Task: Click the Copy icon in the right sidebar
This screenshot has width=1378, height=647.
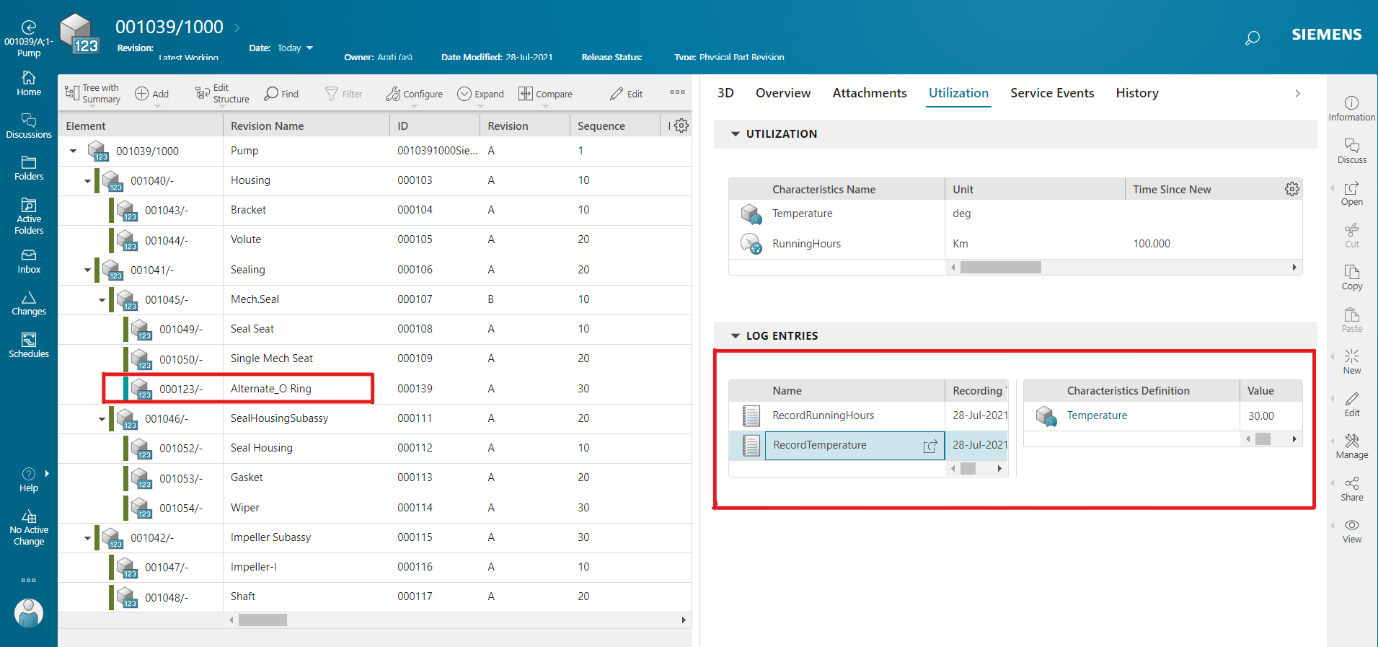Action: pyautogui.click(x=1351, y=277)
